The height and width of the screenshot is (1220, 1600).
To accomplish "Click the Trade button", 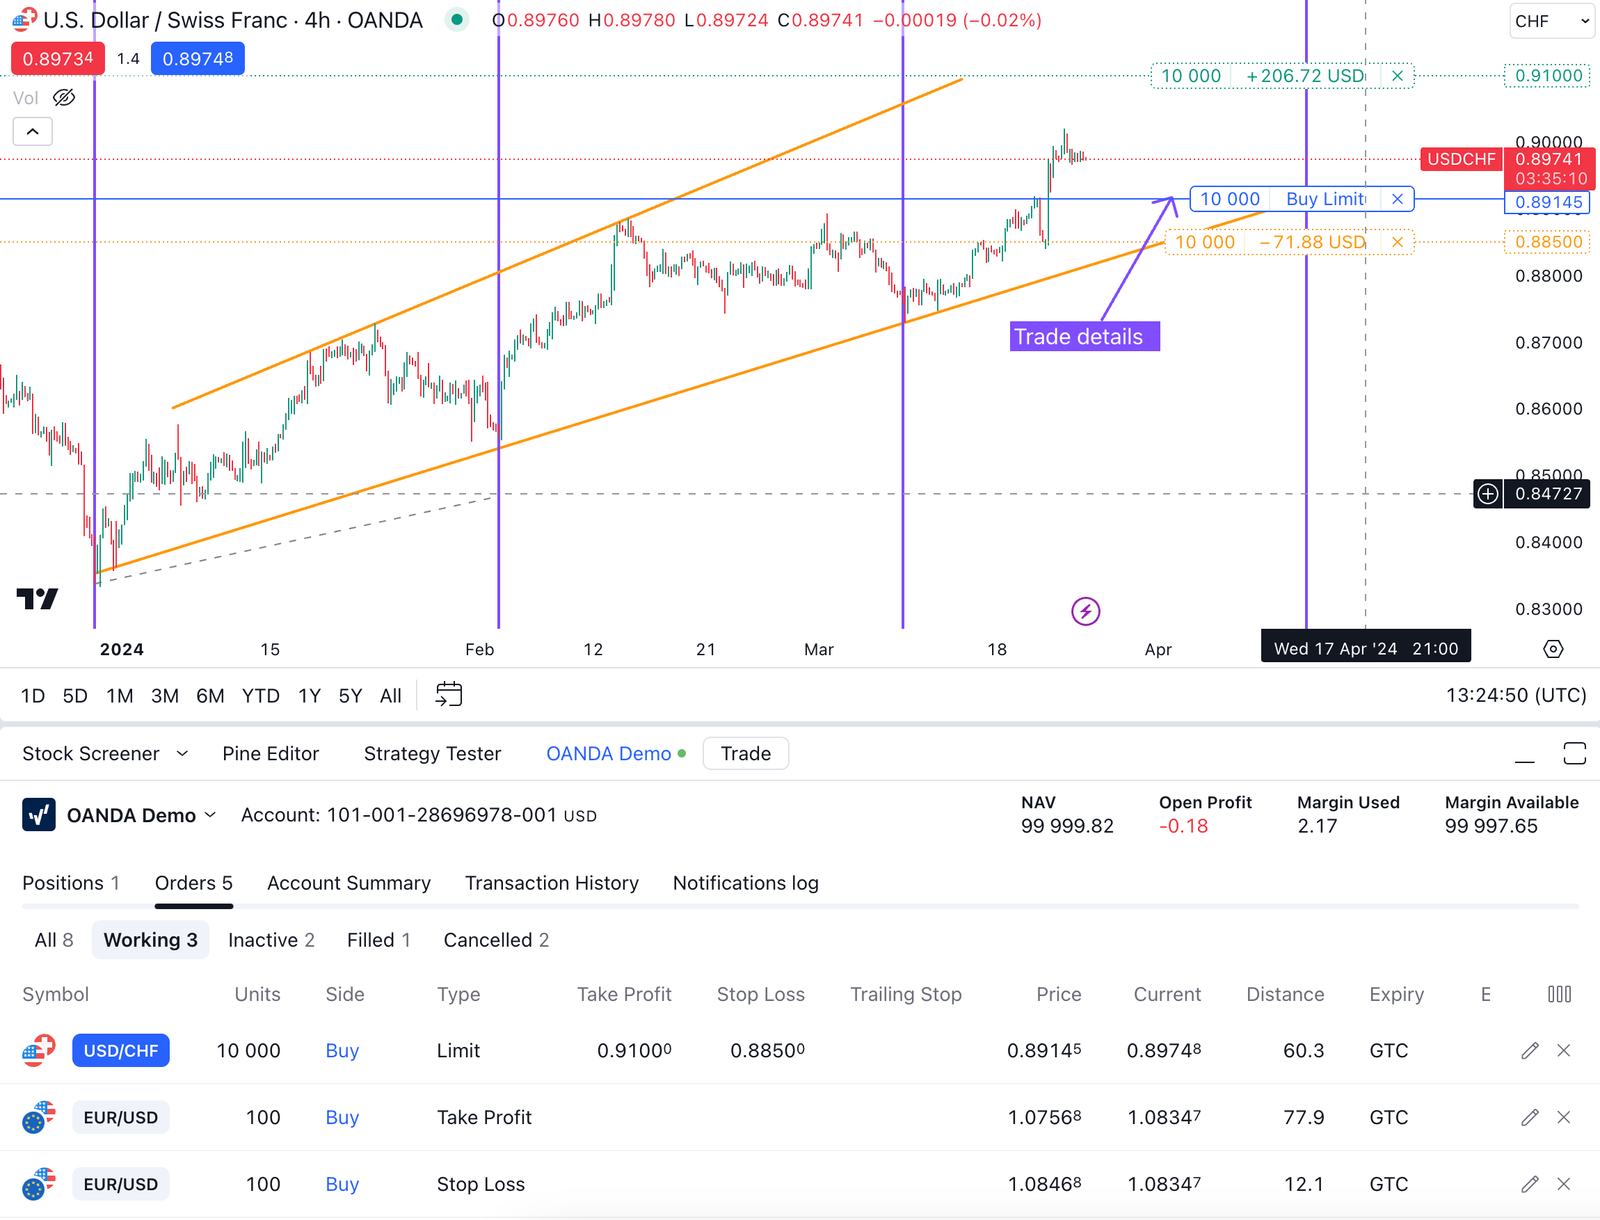I will (745, 753).
